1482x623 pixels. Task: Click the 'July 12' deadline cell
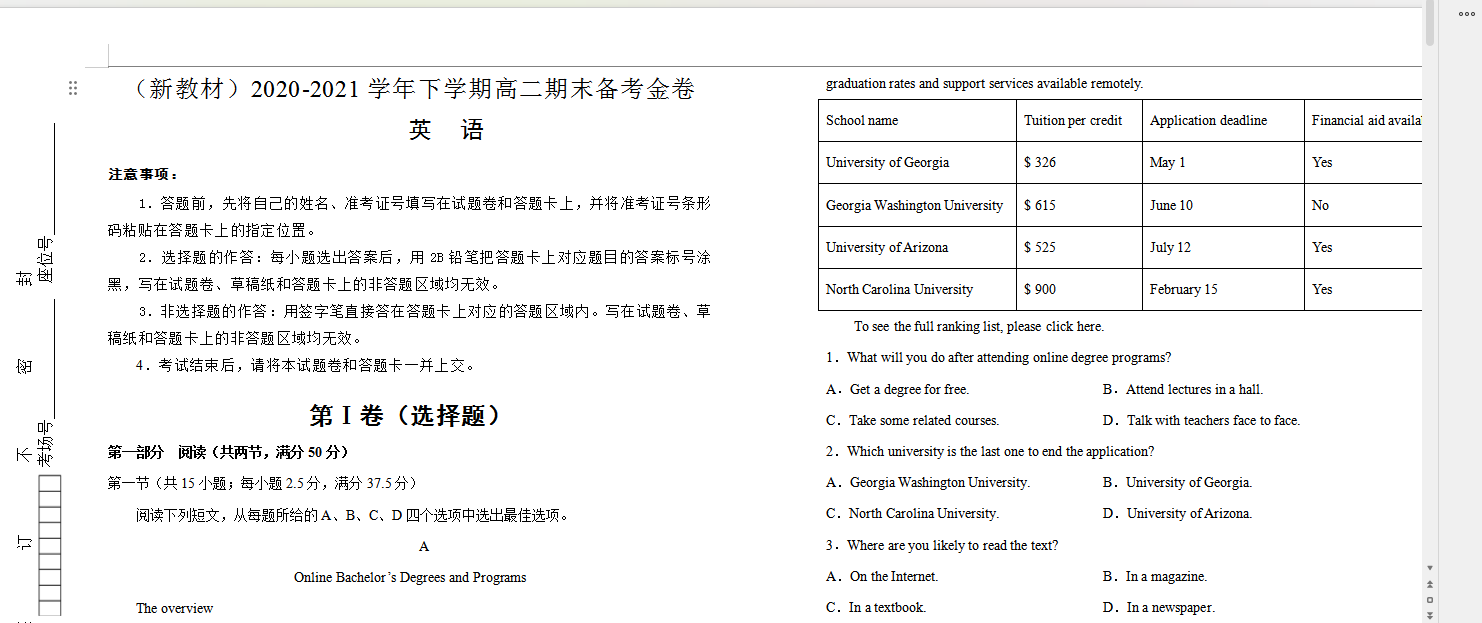[1223, 247]
